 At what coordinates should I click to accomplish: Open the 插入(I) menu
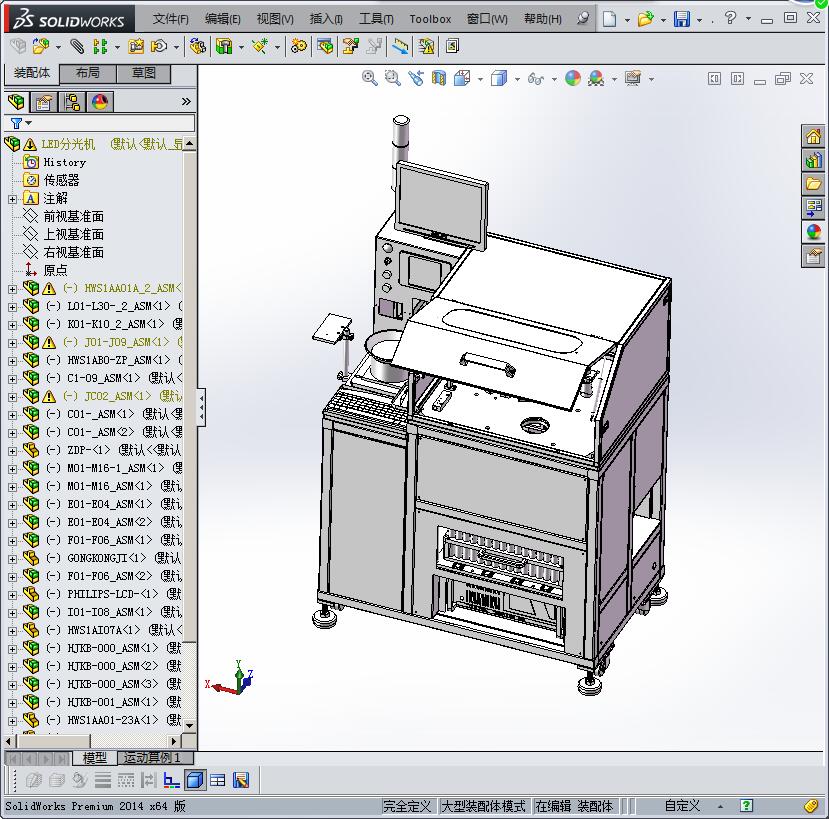point(326,19)
